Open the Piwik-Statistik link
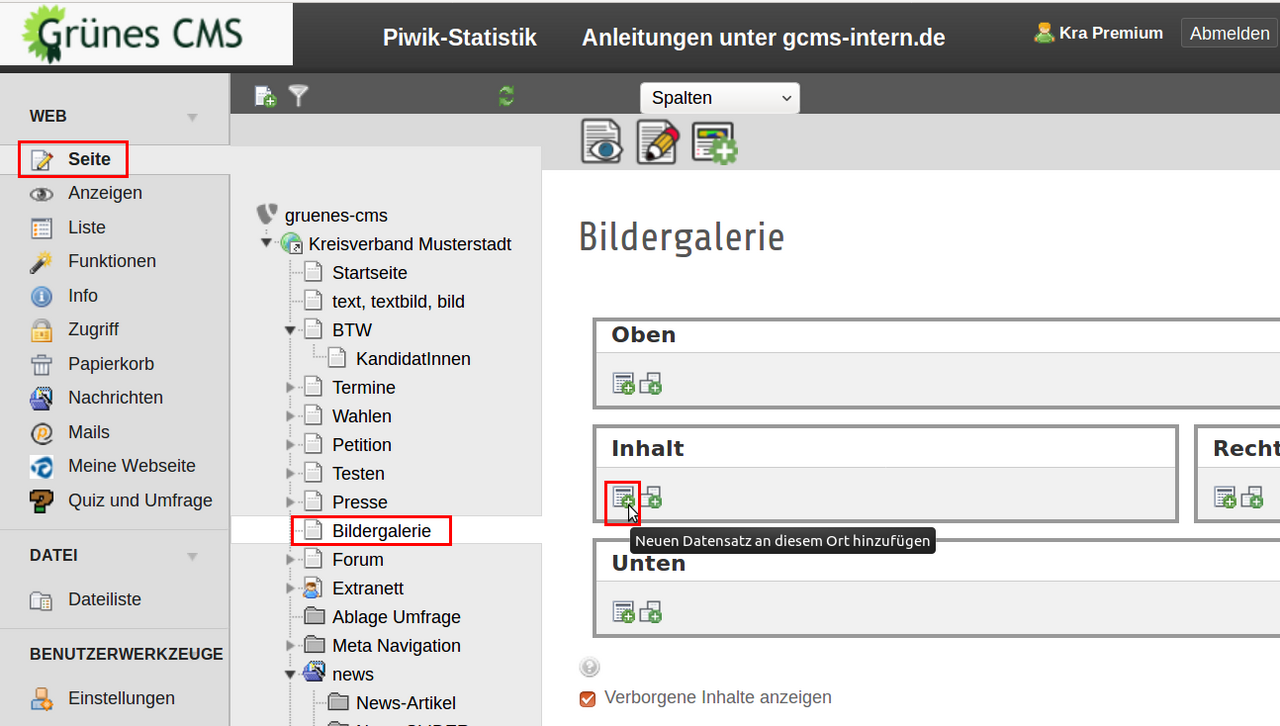Screen dimensions: 1280x726 (459, 38)
